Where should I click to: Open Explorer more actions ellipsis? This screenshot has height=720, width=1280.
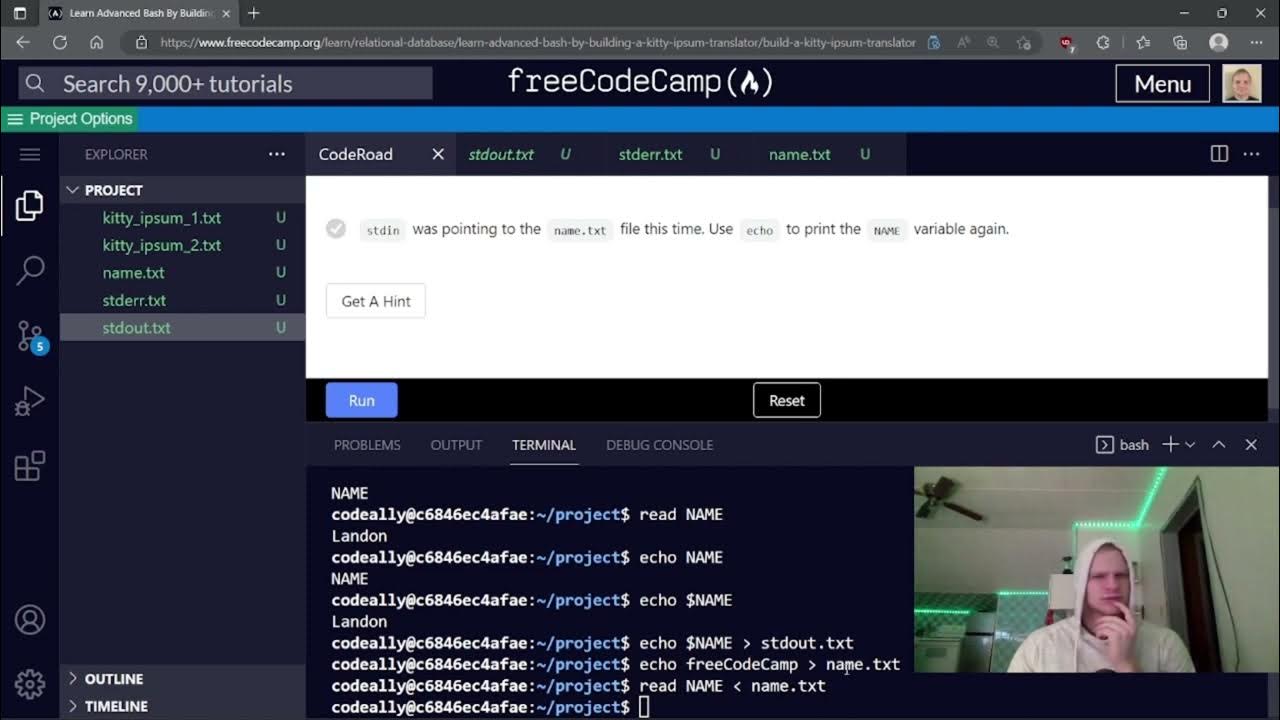tap(277, 154)
